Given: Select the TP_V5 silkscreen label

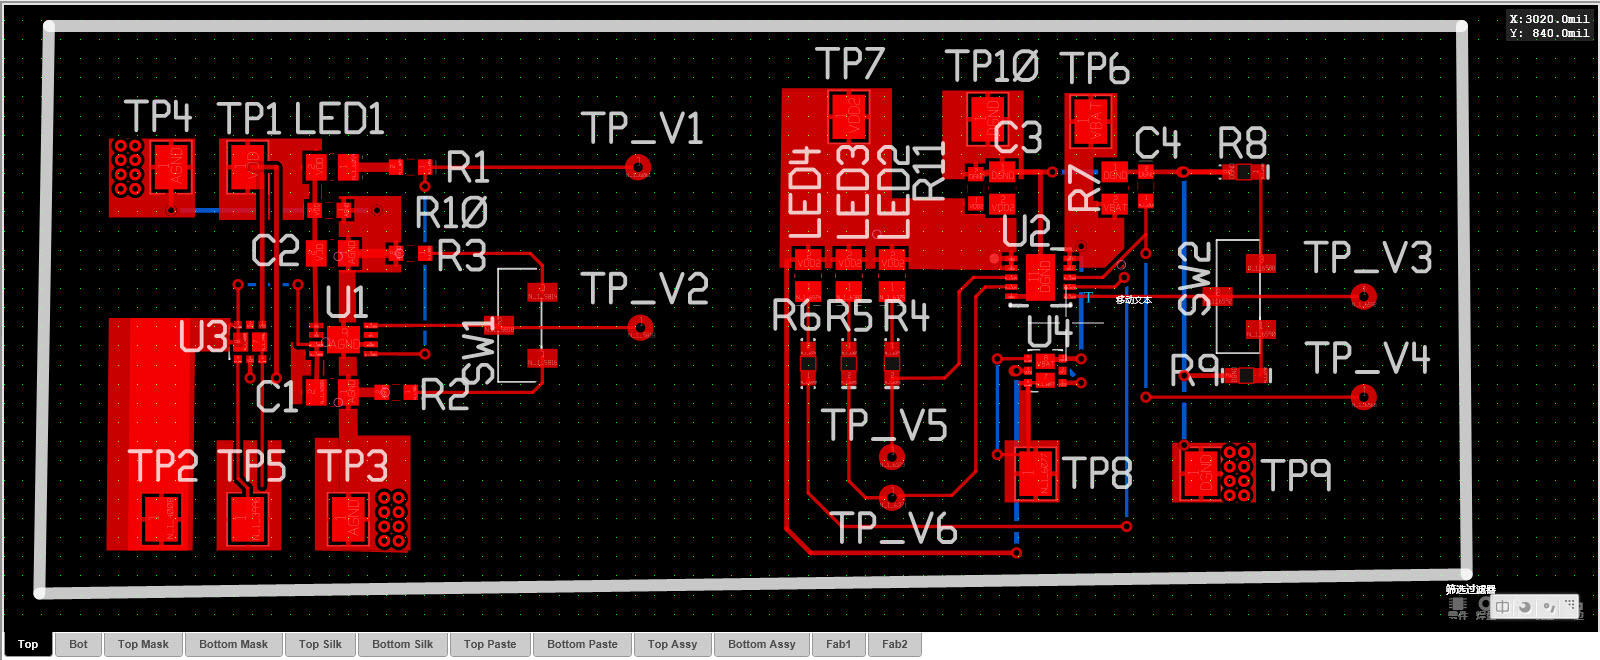Looking at the screenshot, I should coord(884,425).
